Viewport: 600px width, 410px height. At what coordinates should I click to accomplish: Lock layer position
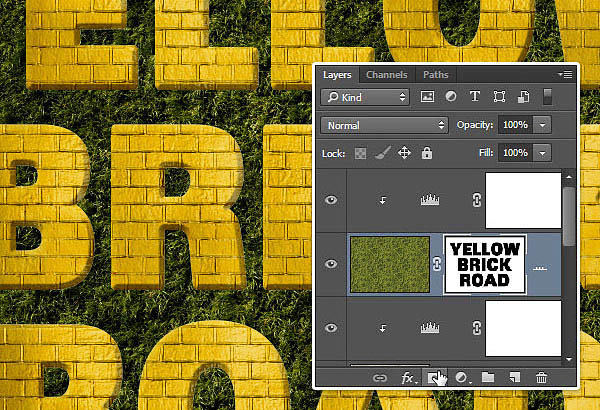pos(404,153)
